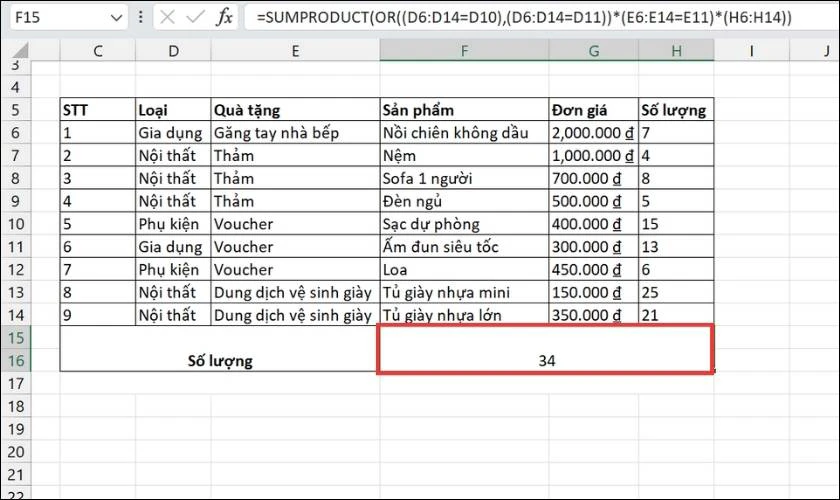Viewport: 840px width, 500px height.
Task: Select column C header
Action: pyautogui.click(x=98, y=51)
